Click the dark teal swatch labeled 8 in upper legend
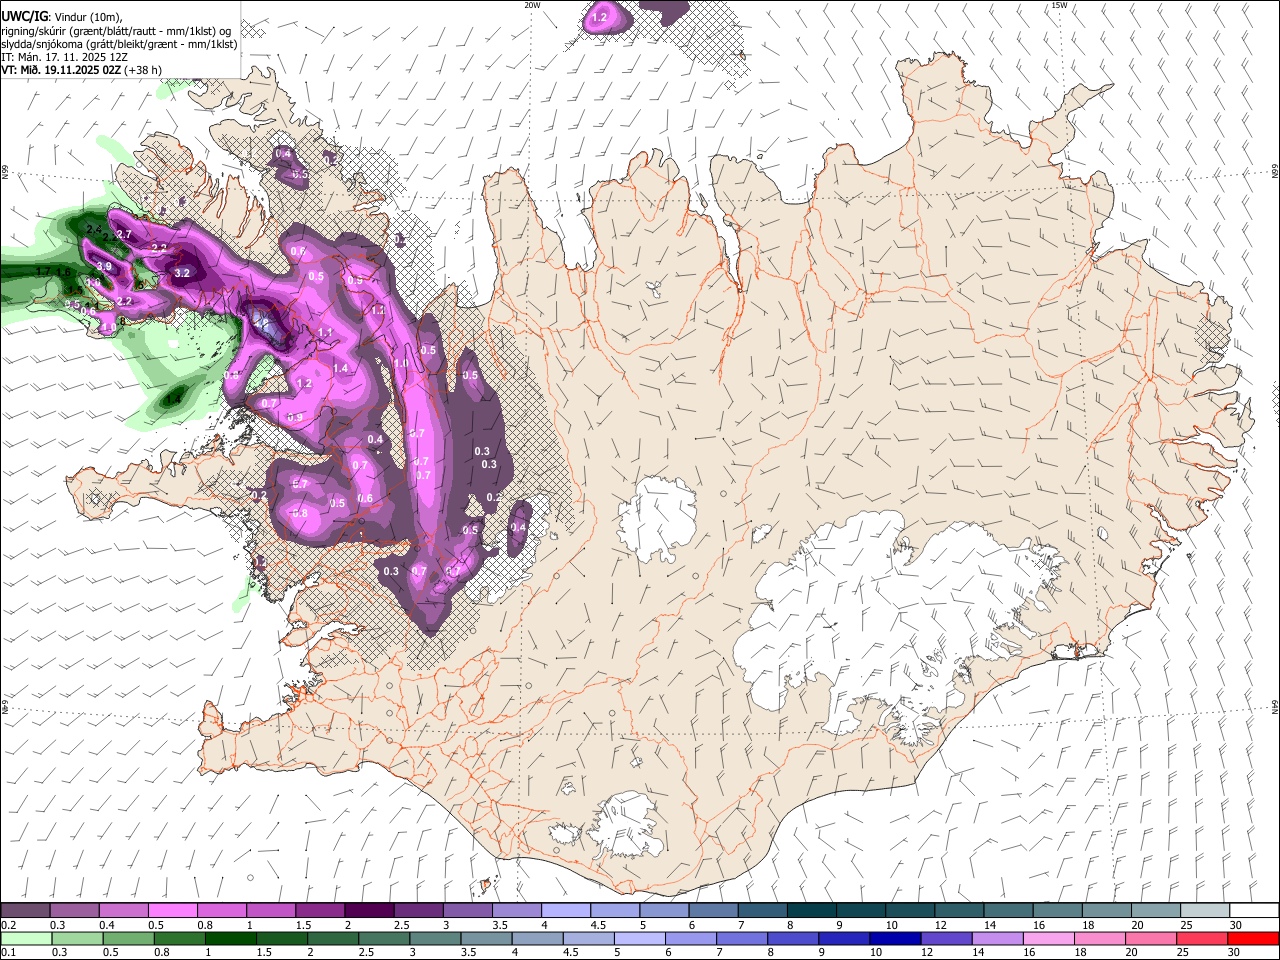The height and width of the screenshot is (960, 1280). point(811,911)
